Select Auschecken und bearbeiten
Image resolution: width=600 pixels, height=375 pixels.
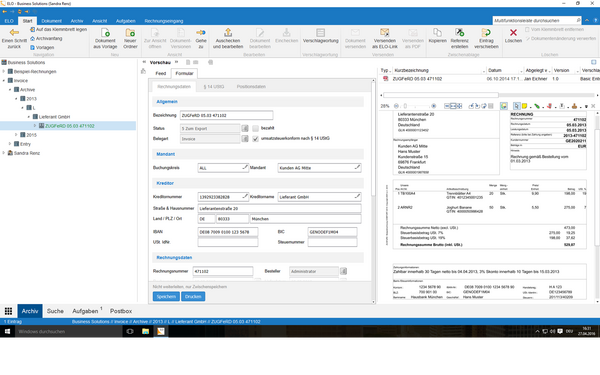click(228, 38)
